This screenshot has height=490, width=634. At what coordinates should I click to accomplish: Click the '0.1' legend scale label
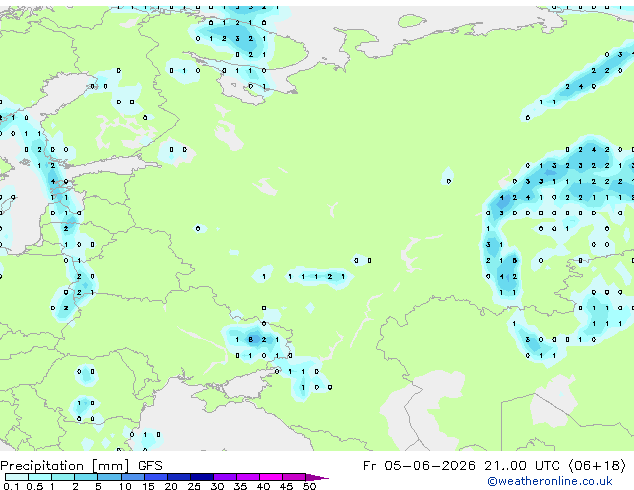(10, 486)
